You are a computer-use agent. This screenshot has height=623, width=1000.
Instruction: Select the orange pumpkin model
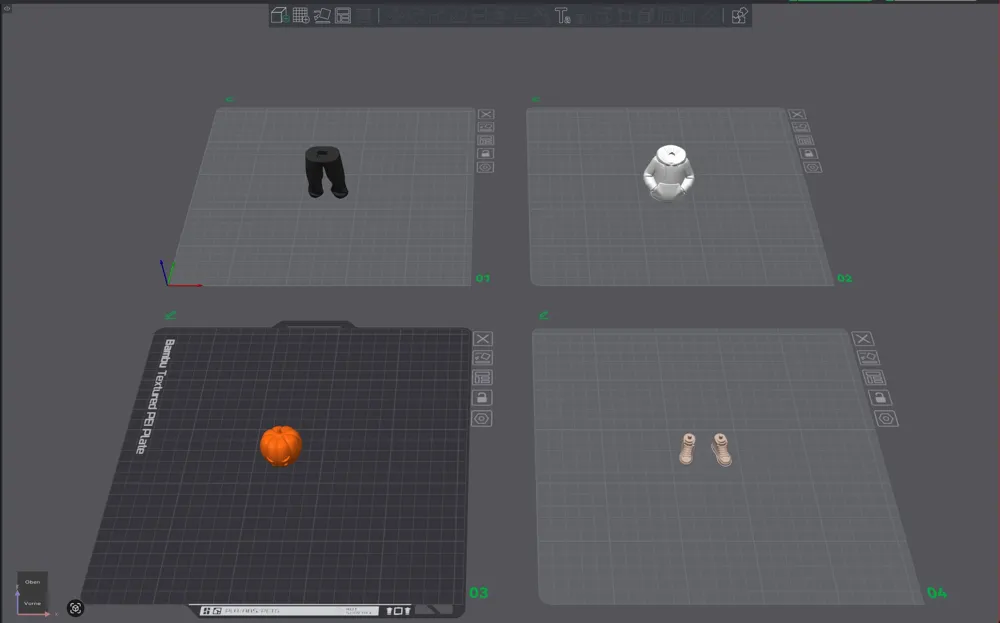click(x=281, y=446)
